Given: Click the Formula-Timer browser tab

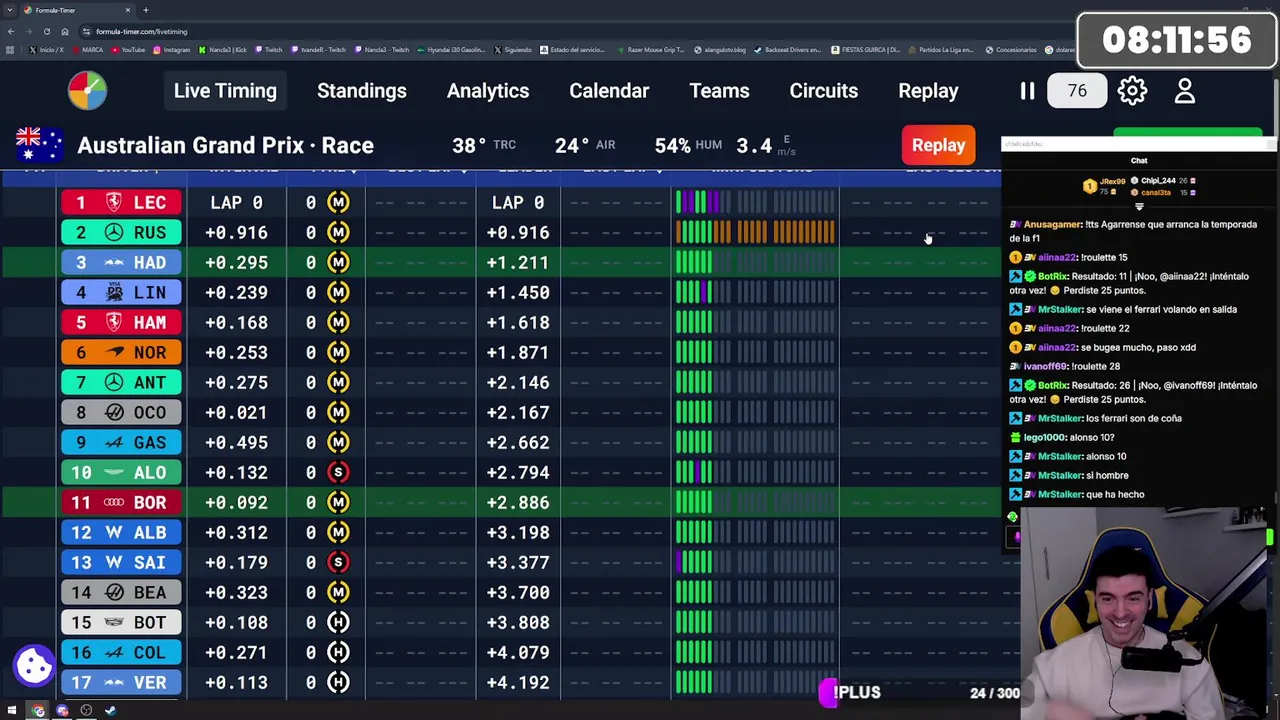Looking at the screenshot, I should [x=75, y=10].
